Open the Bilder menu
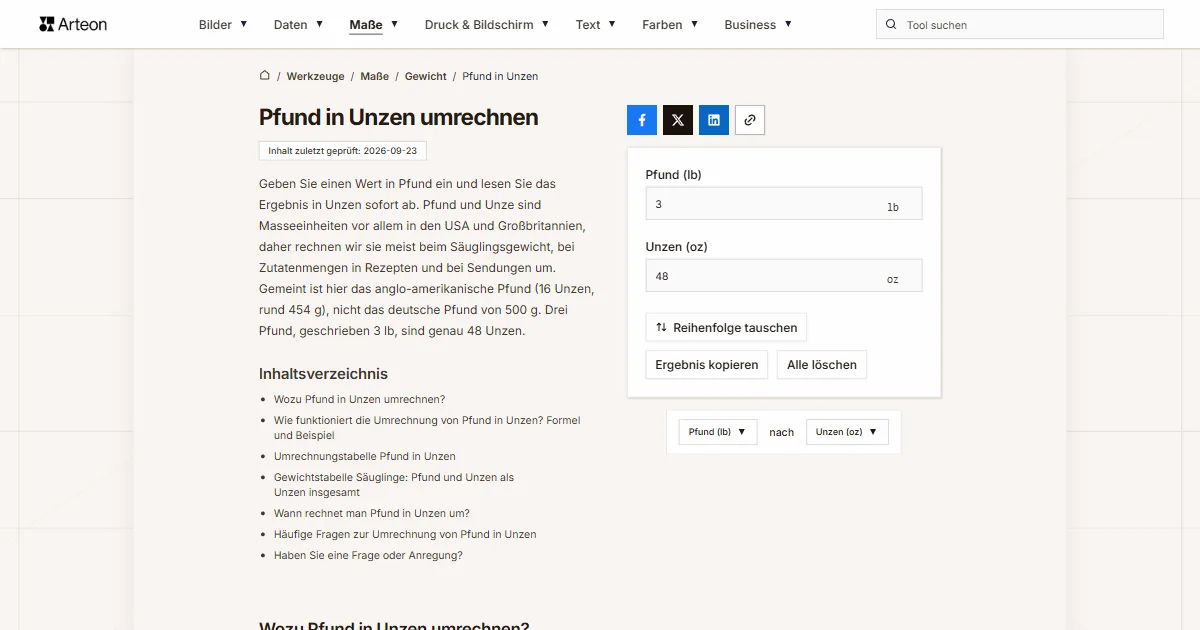The height and width of the screenshot is (630, 1200). (223, 25)
